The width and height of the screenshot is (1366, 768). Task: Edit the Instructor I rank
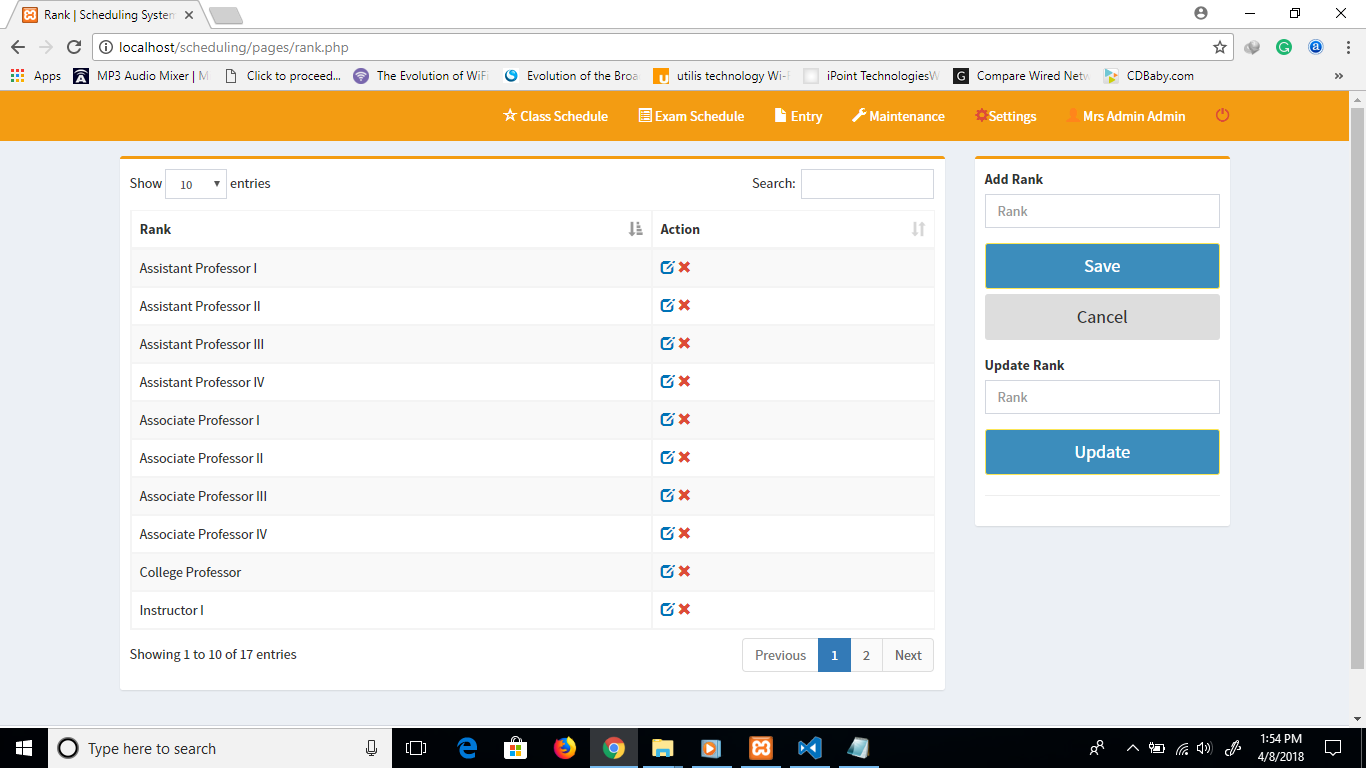(667, 609)
